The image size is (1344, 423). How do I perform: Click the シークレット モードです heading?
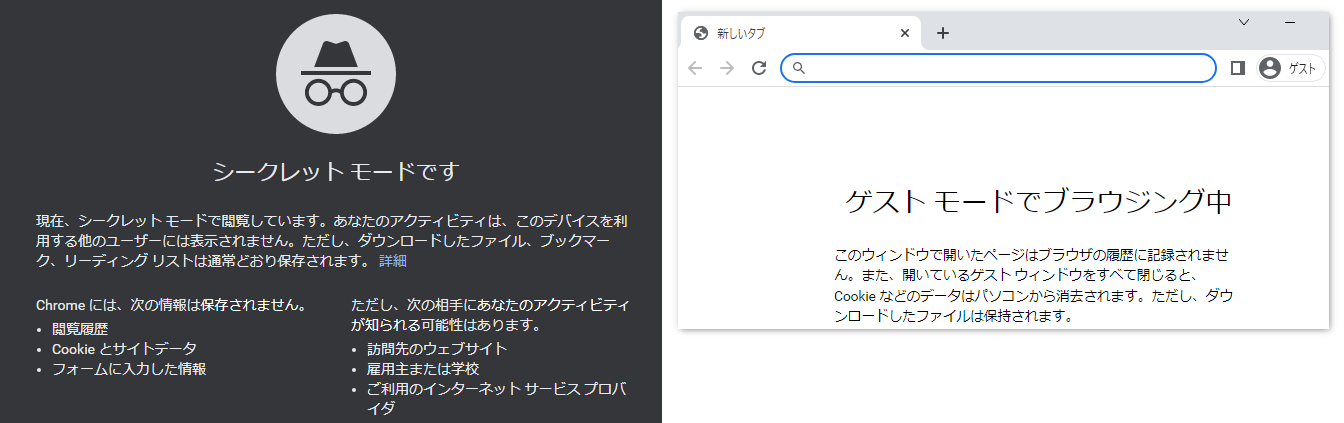pyautogui.click(x=335, y=172)
